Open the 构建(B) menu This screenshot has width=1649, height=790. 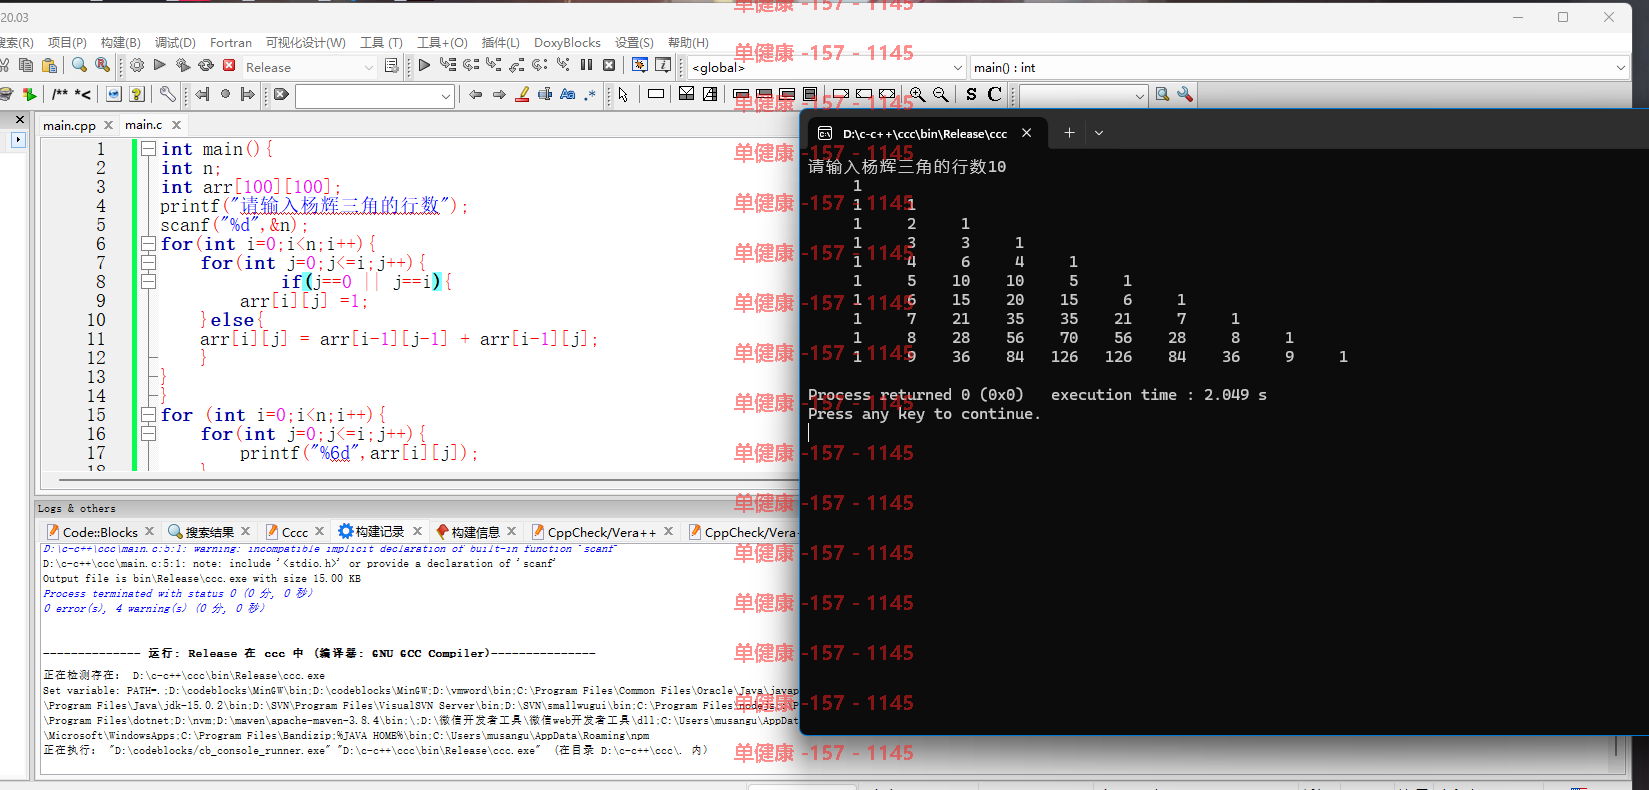pyautogui.click(x=121, y=42)
